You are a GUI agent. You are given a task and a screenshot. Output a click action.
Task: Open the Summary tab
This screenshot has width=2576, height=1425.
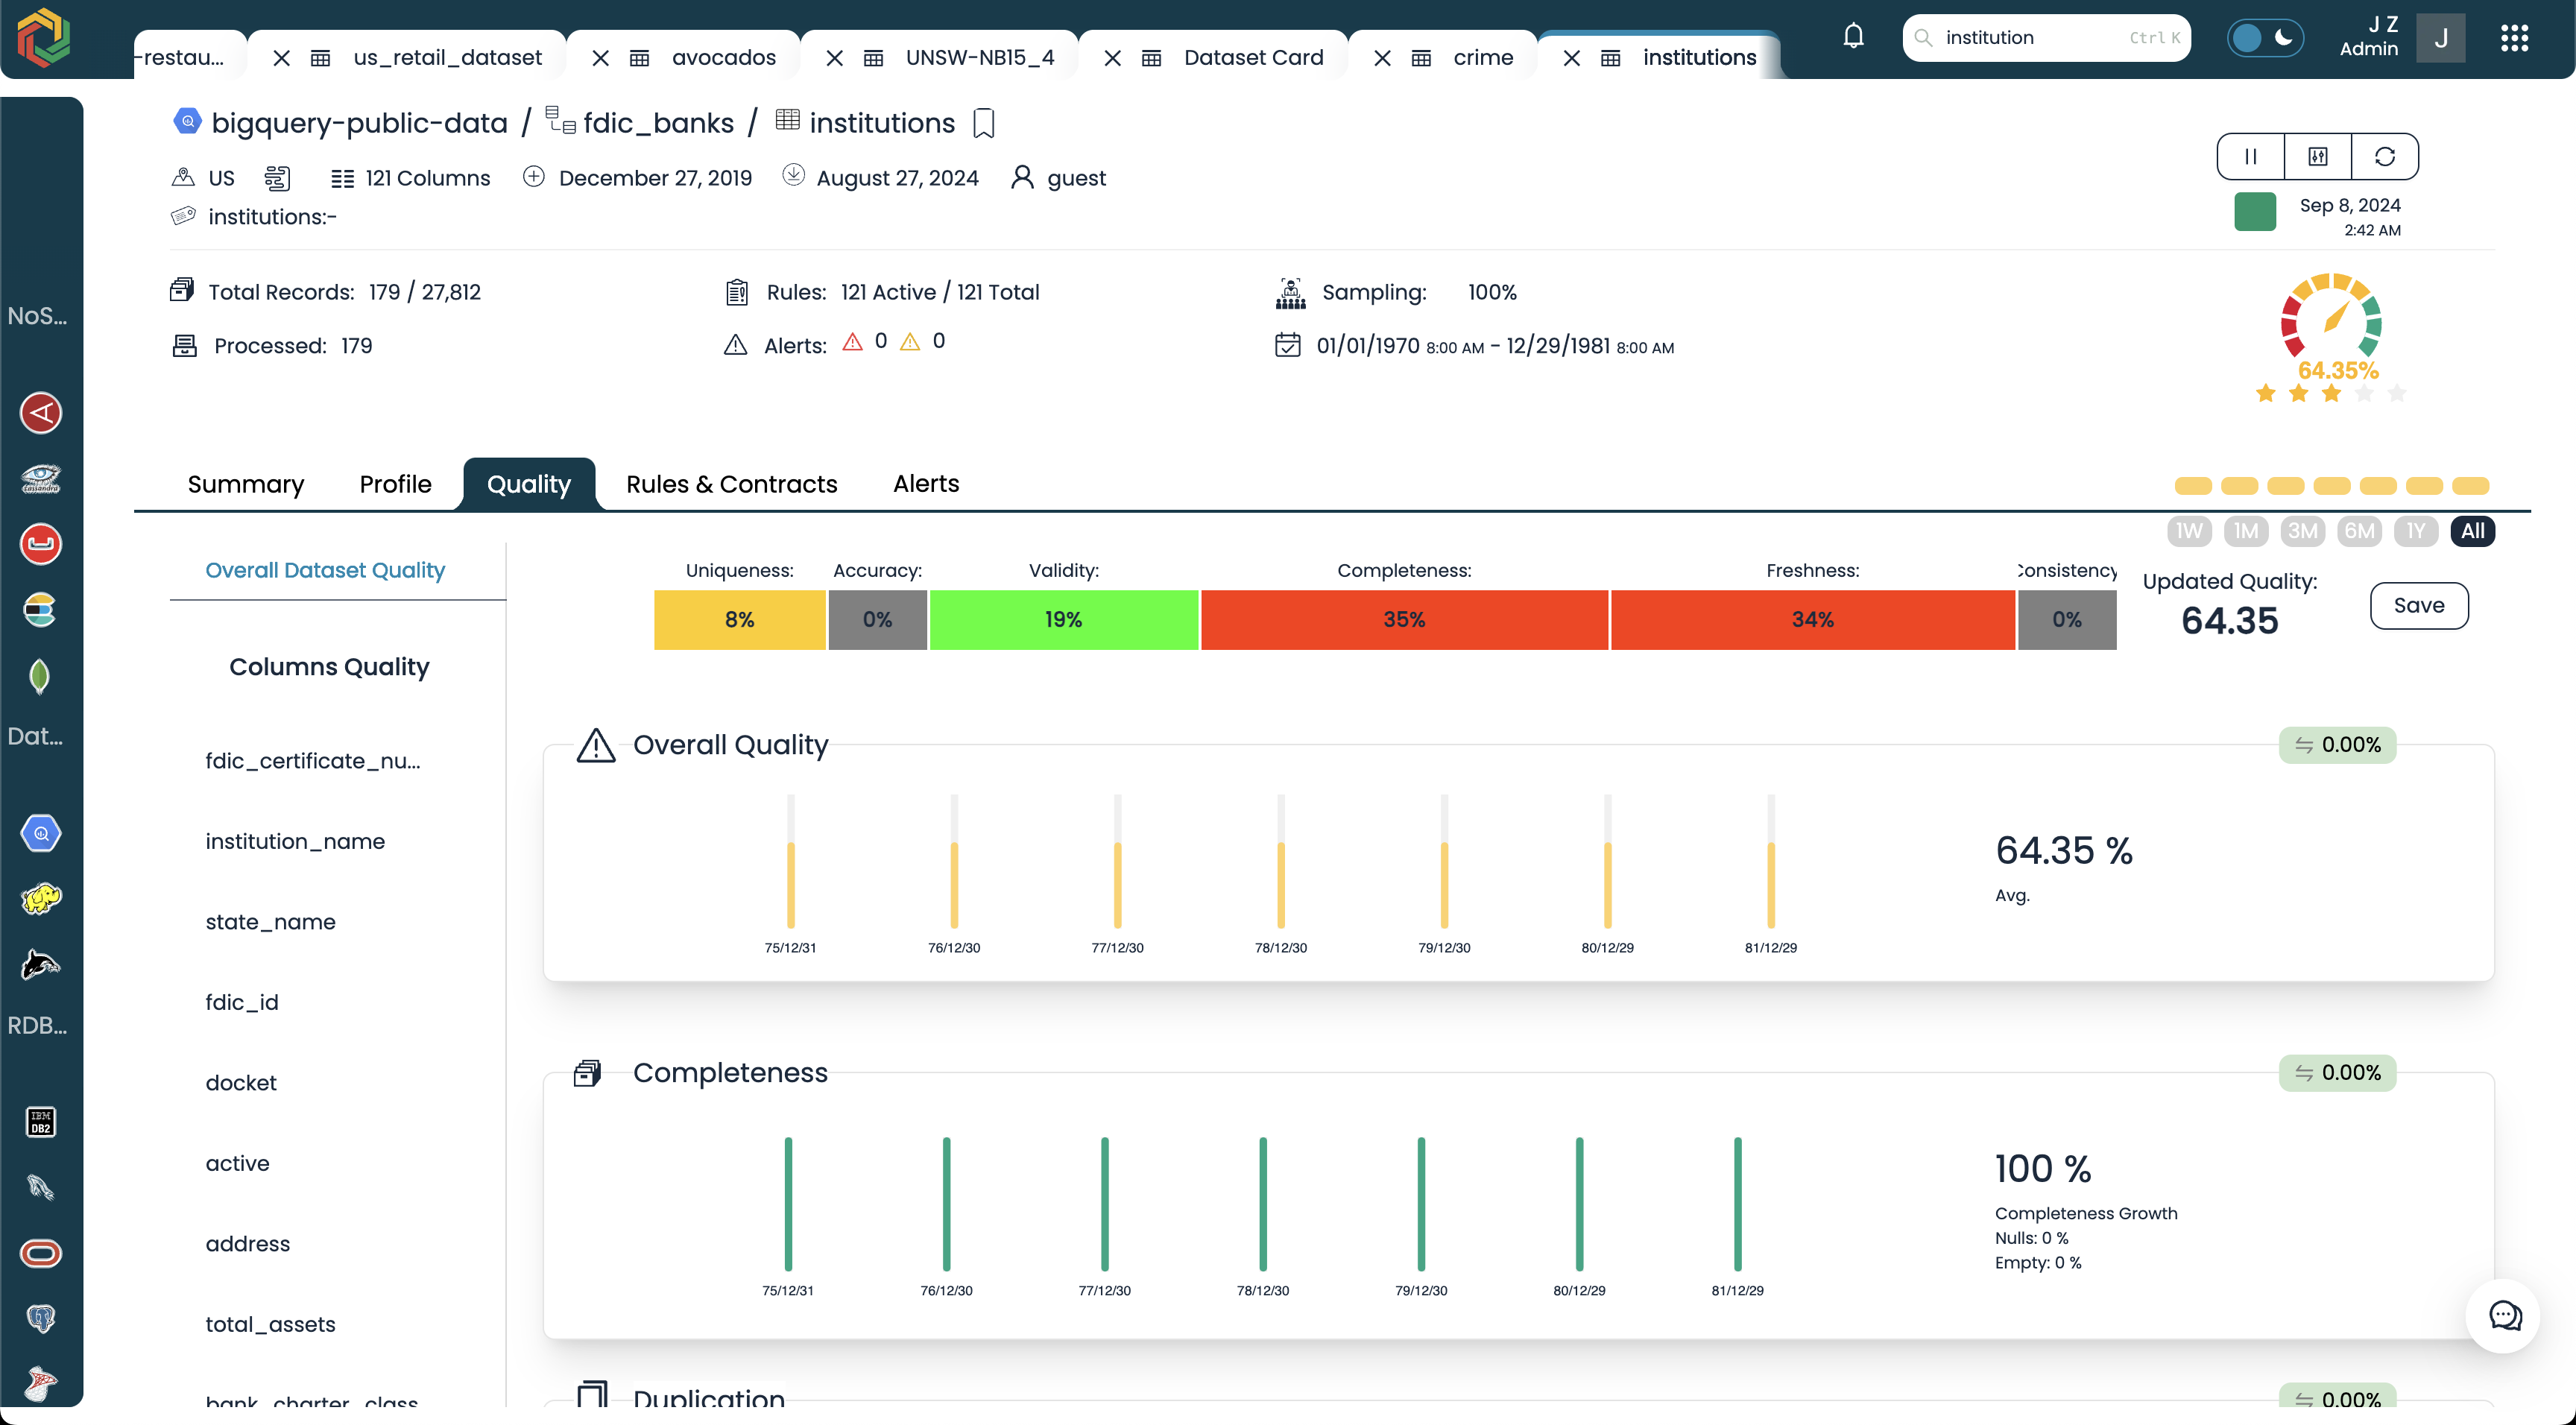(x=246, y=484)
